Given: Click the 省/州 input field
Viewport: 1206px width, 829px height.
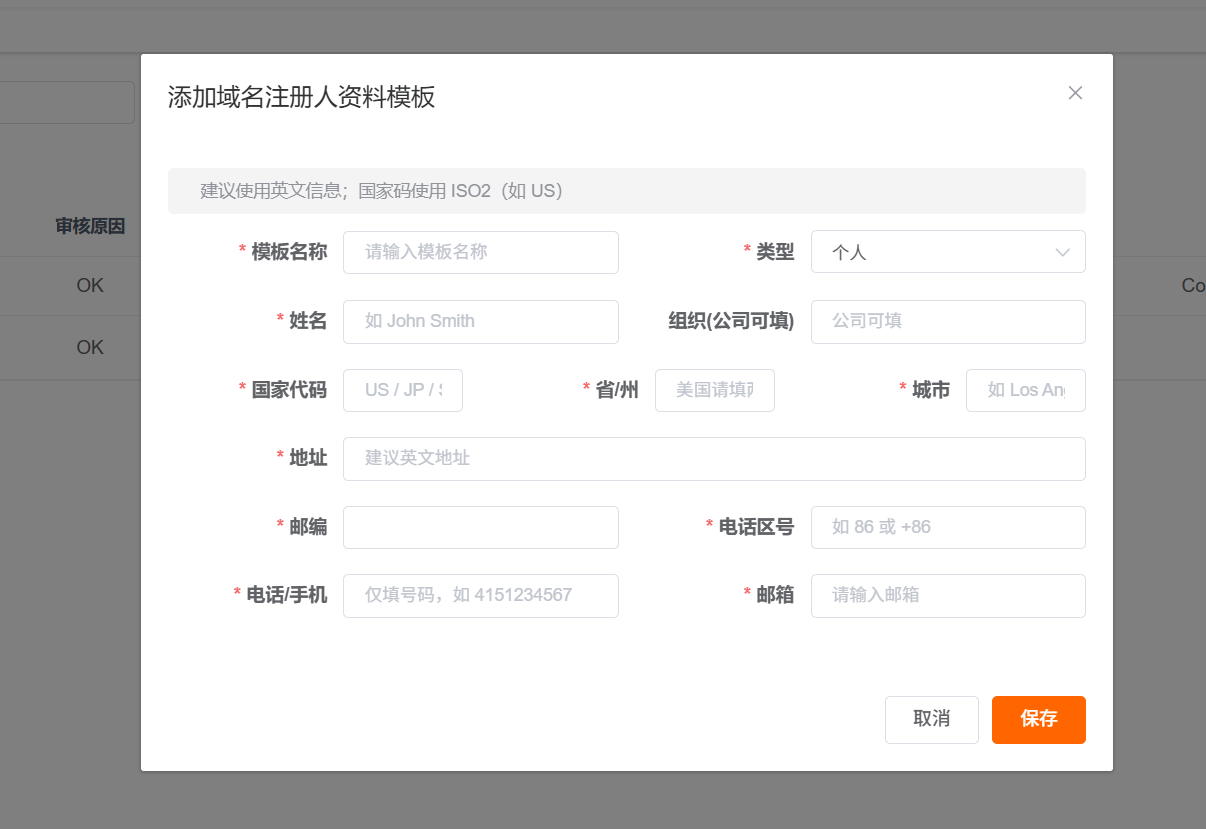Looking at the screenshot, I should click(x=715, y=390).
